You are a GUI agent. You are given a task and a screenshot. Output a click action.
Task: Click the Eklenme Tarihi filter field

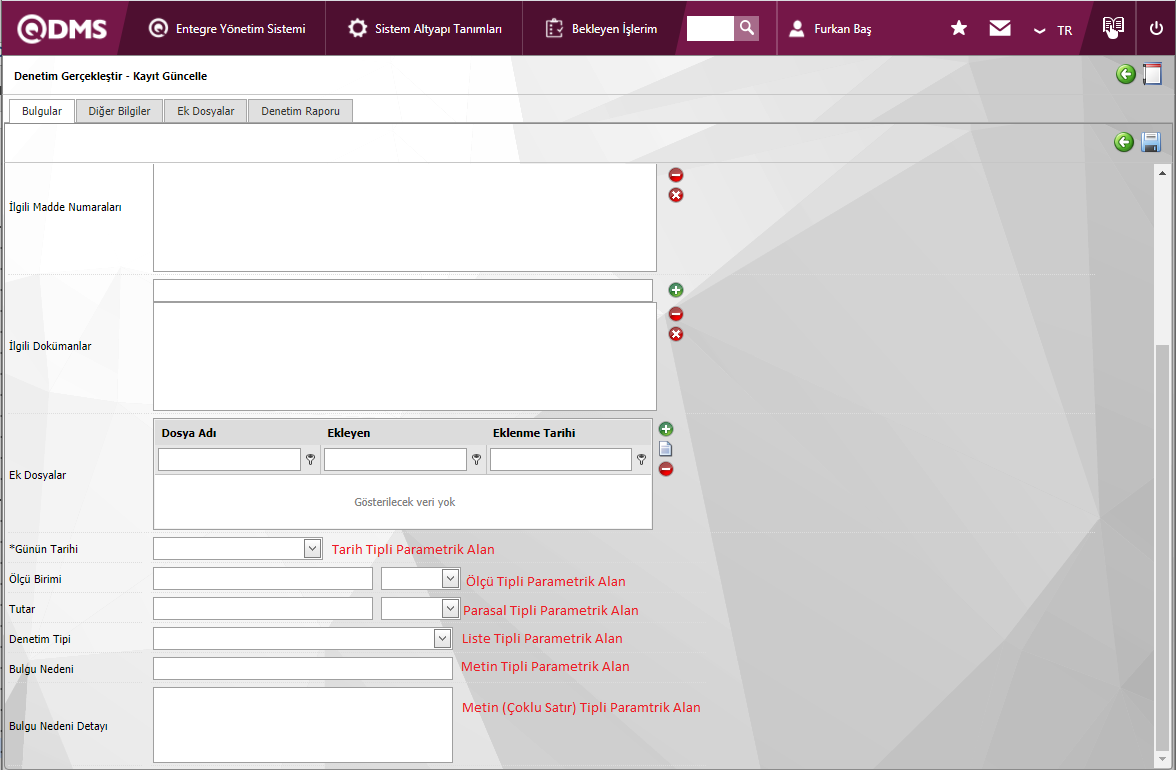tap(561, 460)
